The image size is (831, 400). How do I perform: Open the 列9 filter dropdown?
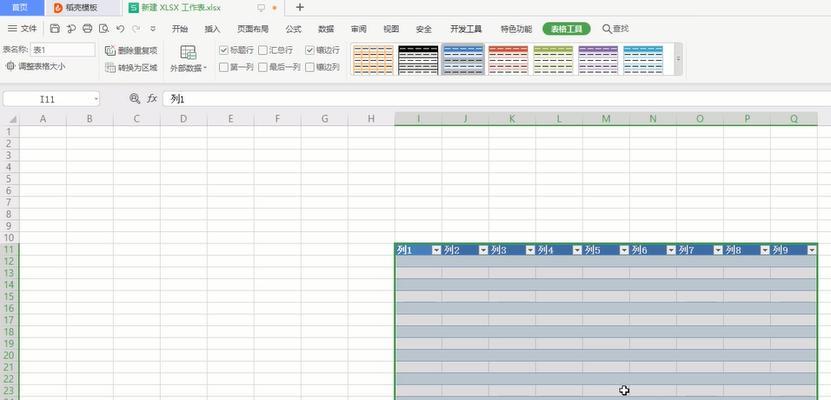tap(812, 251)
